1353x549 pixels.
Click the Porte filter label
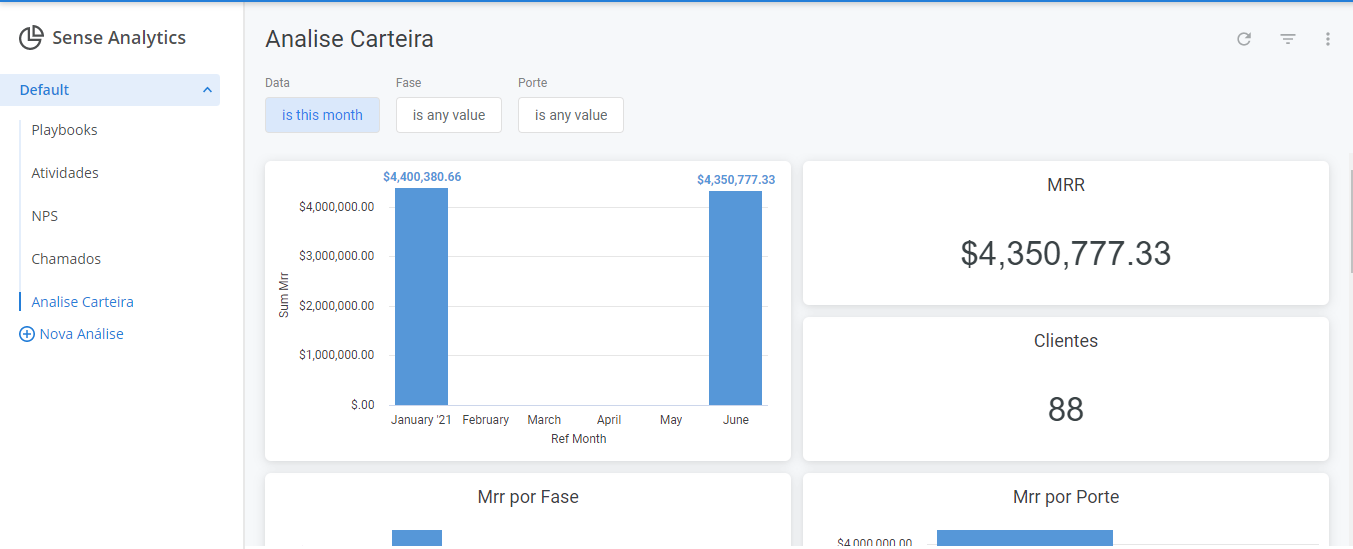pos(532,83)
